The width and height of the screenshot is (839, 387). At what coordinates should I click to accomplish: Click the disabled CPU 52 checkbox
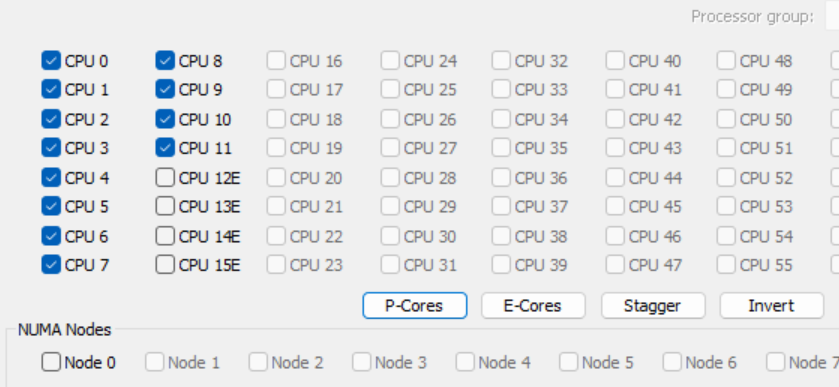(726, 177)
